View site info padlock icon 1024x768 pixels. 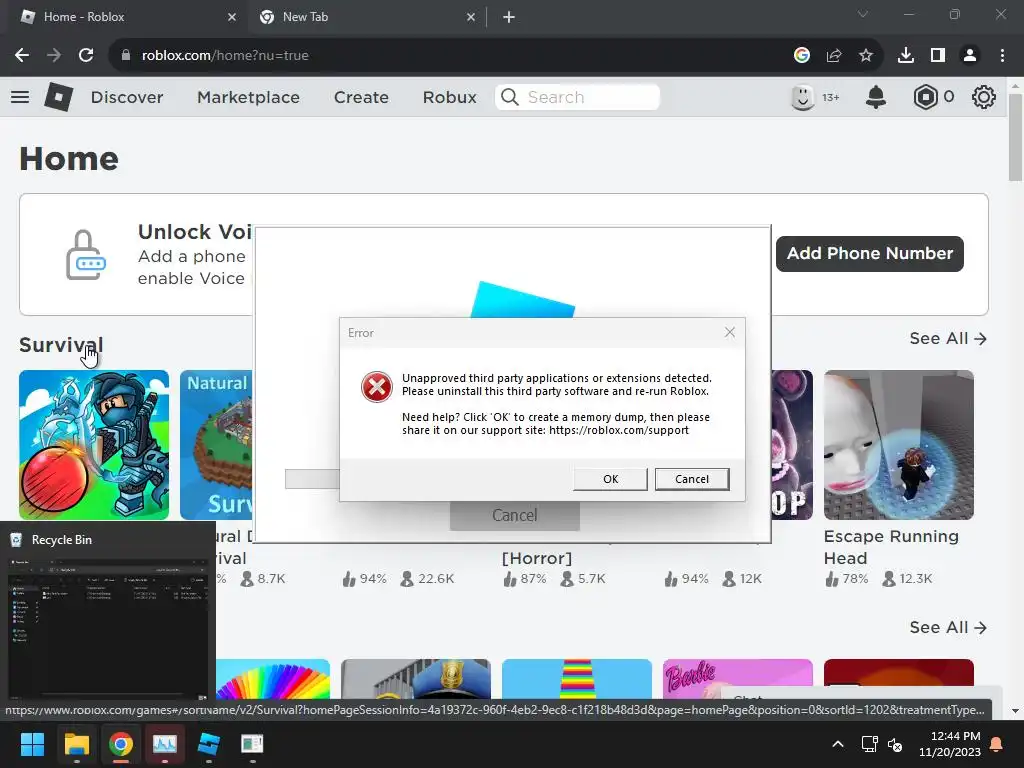(x=126, y=56)
